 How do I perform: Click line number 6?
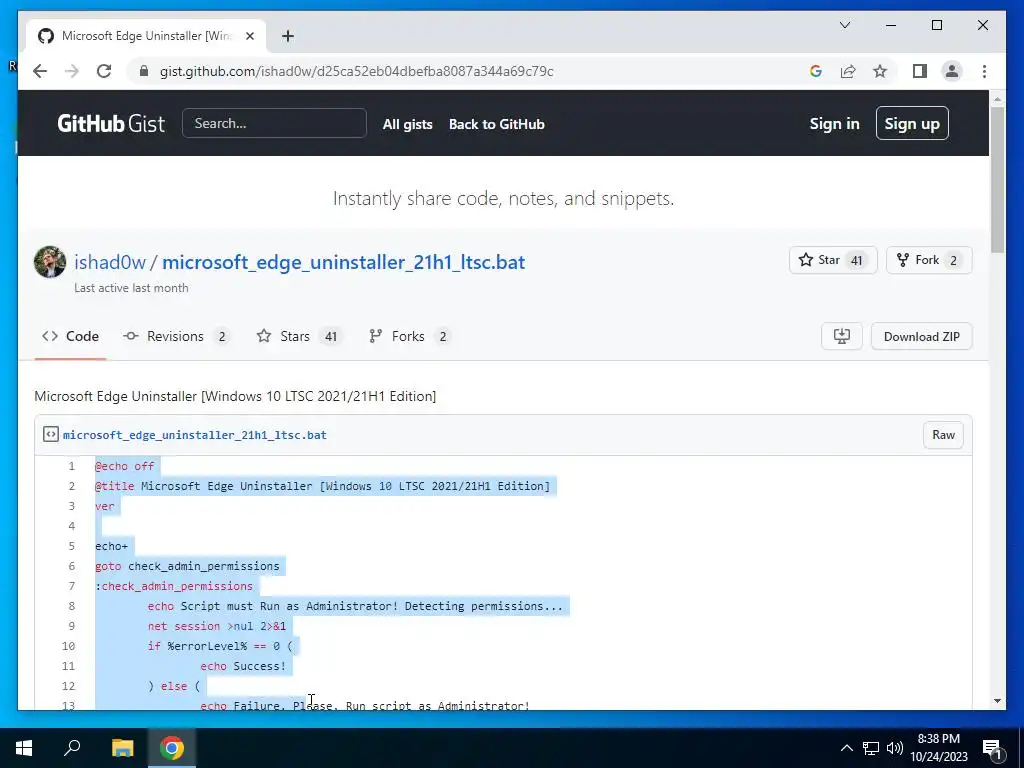click(71, 566)
